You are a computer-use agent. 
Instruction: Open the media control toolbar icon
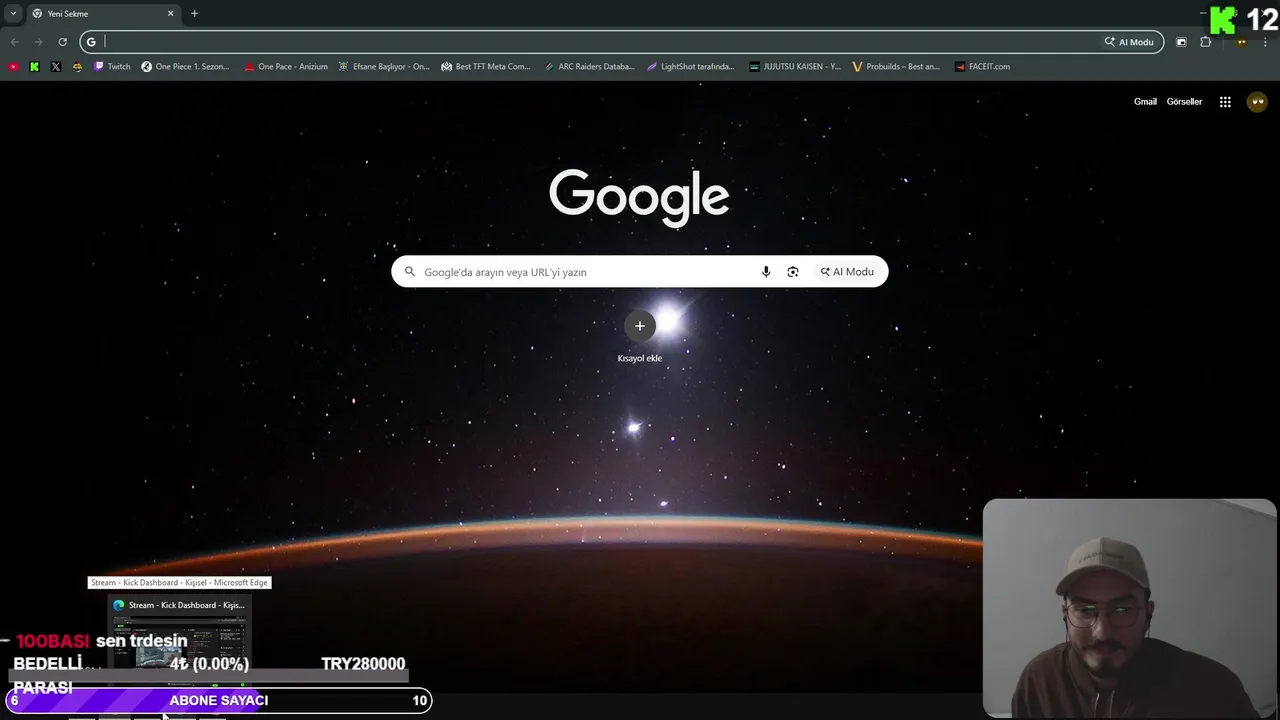point(1181,42)
